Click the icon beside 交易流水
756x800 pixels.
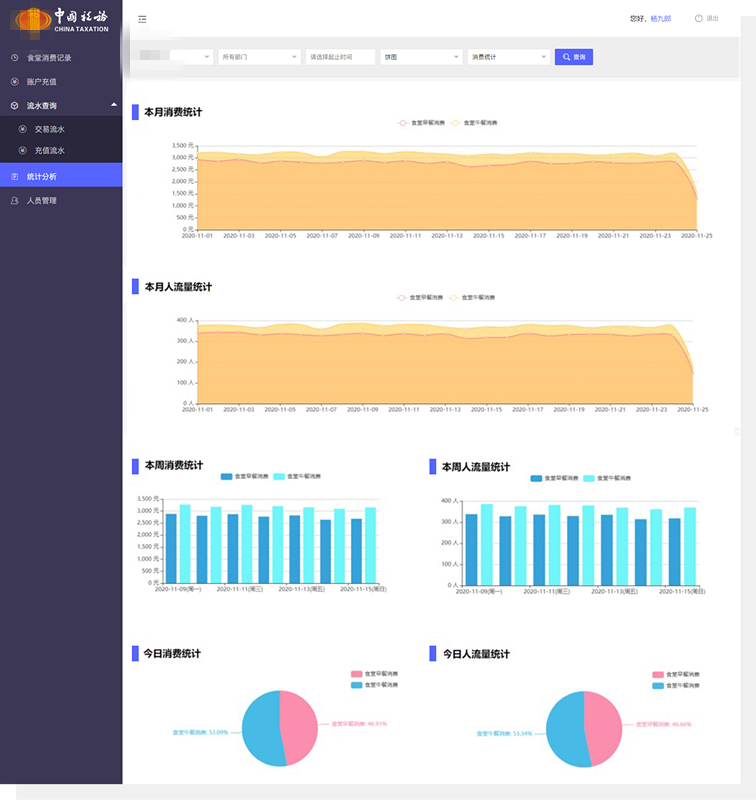point(23,129)
